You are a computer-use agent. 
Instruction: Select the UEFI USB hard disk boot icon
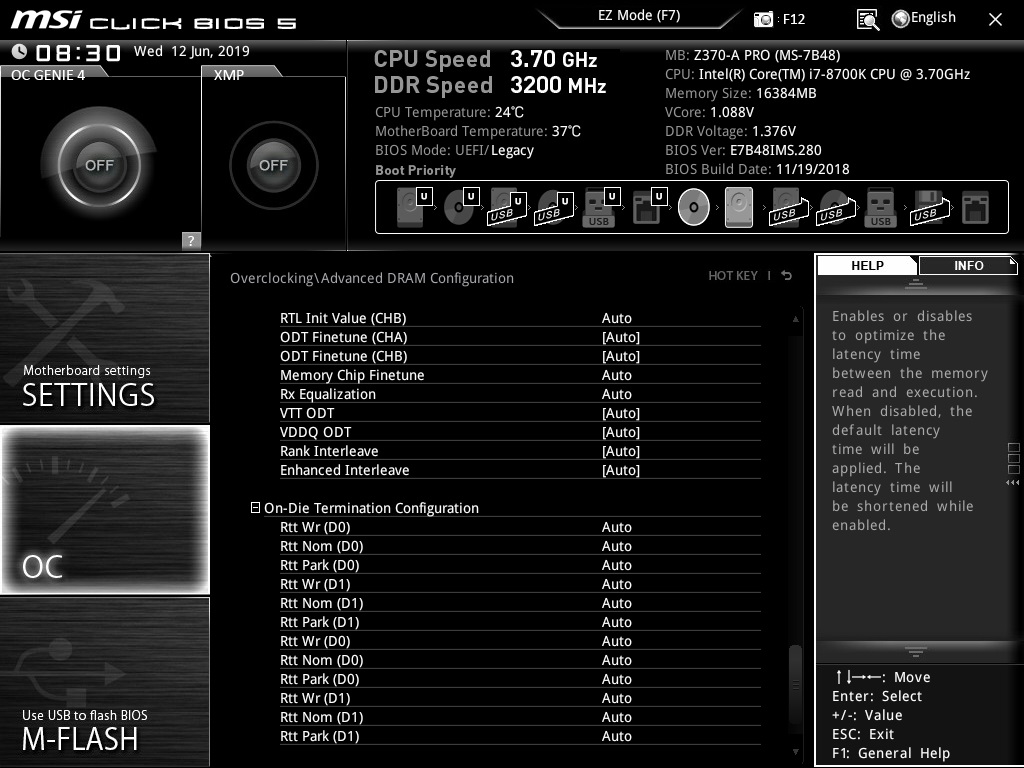(507, 208)
